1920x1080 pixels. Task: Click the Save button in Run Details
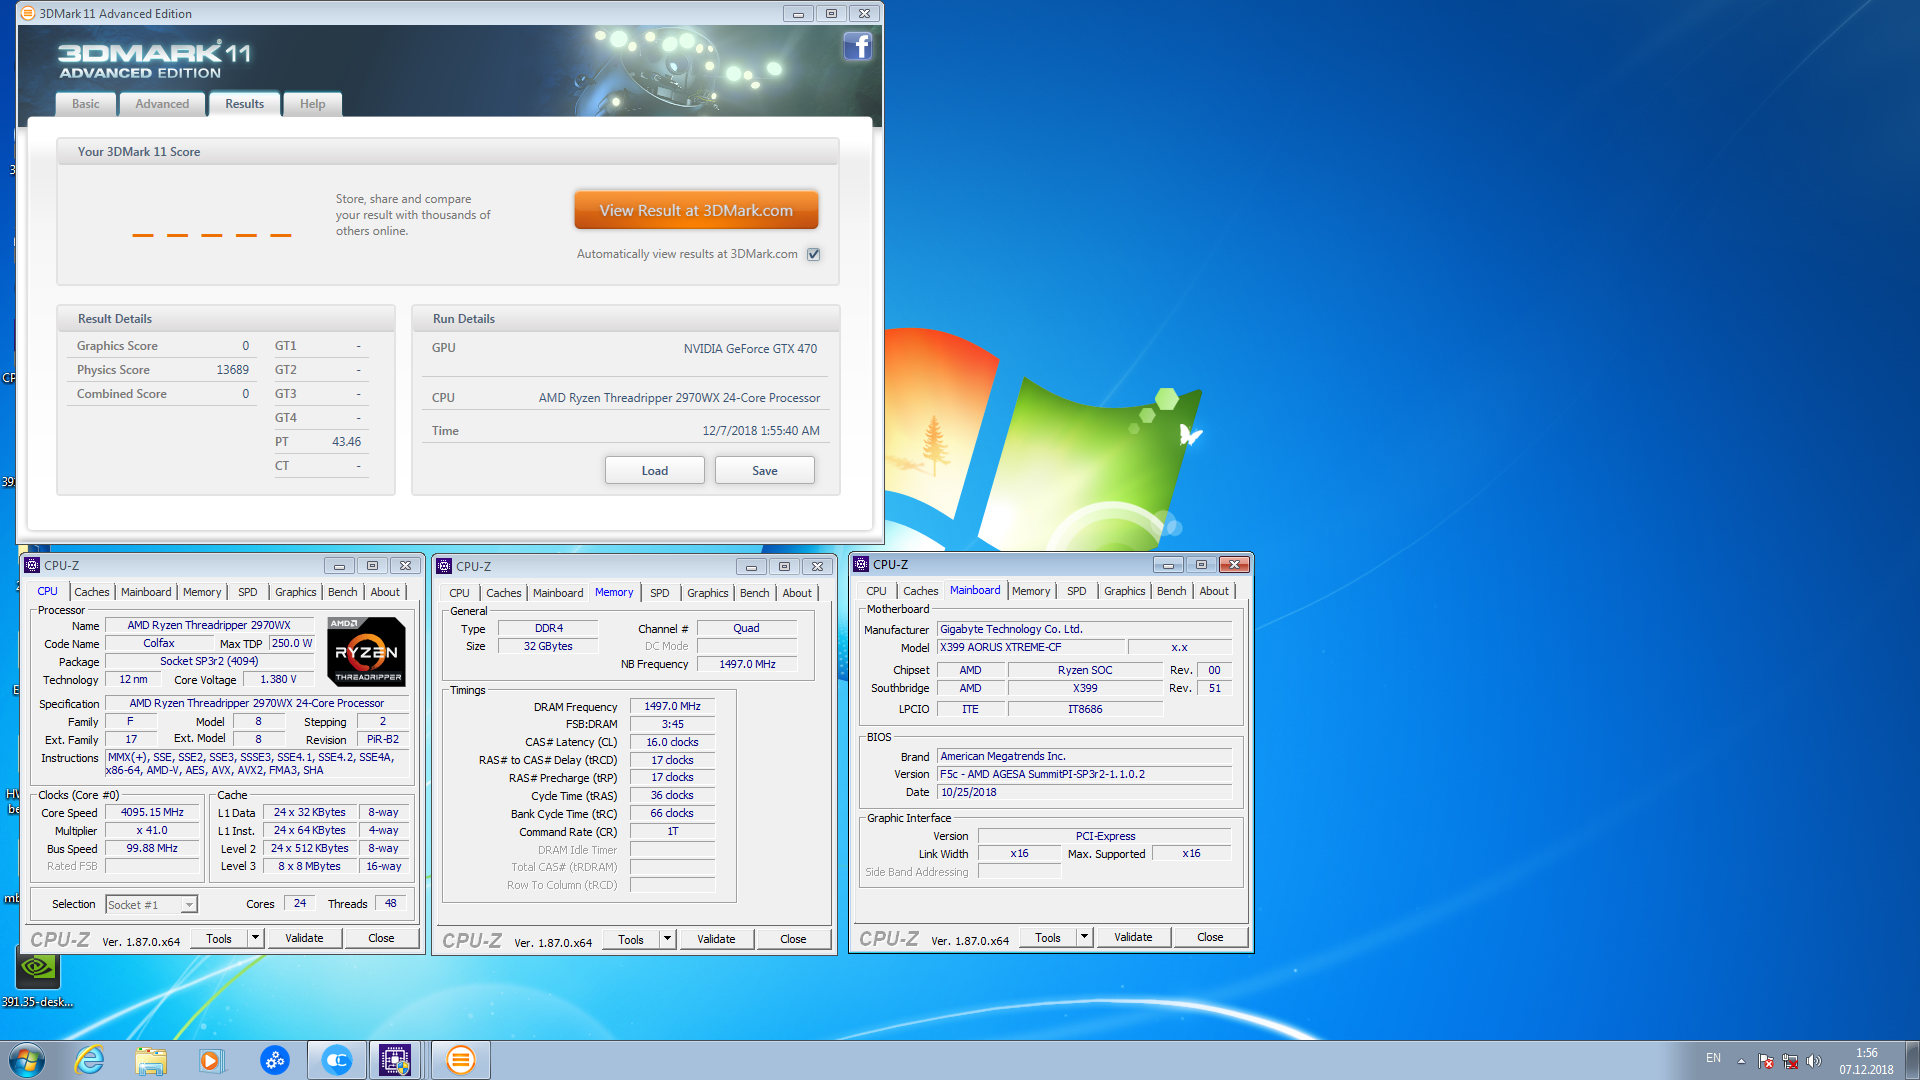point(765,471)
